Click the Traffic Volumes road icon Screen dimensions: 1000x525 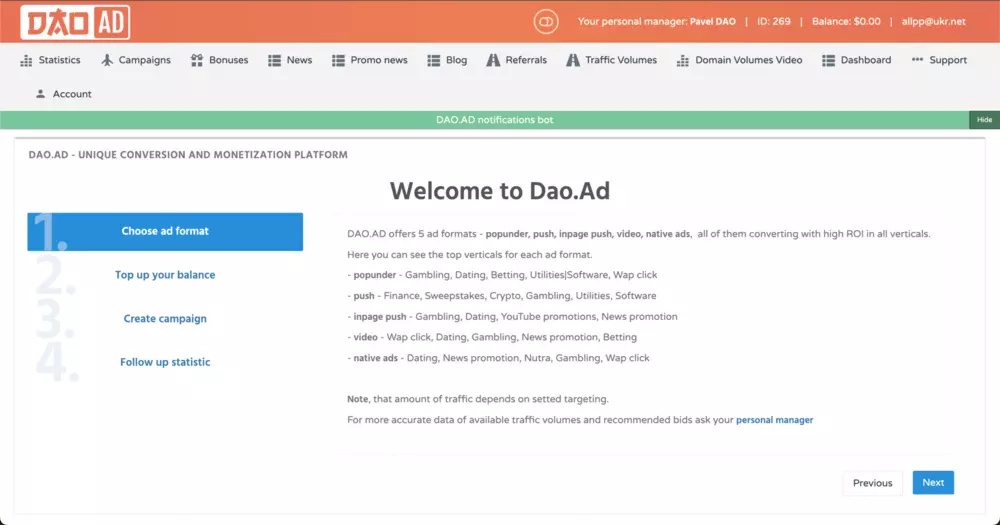573,60
